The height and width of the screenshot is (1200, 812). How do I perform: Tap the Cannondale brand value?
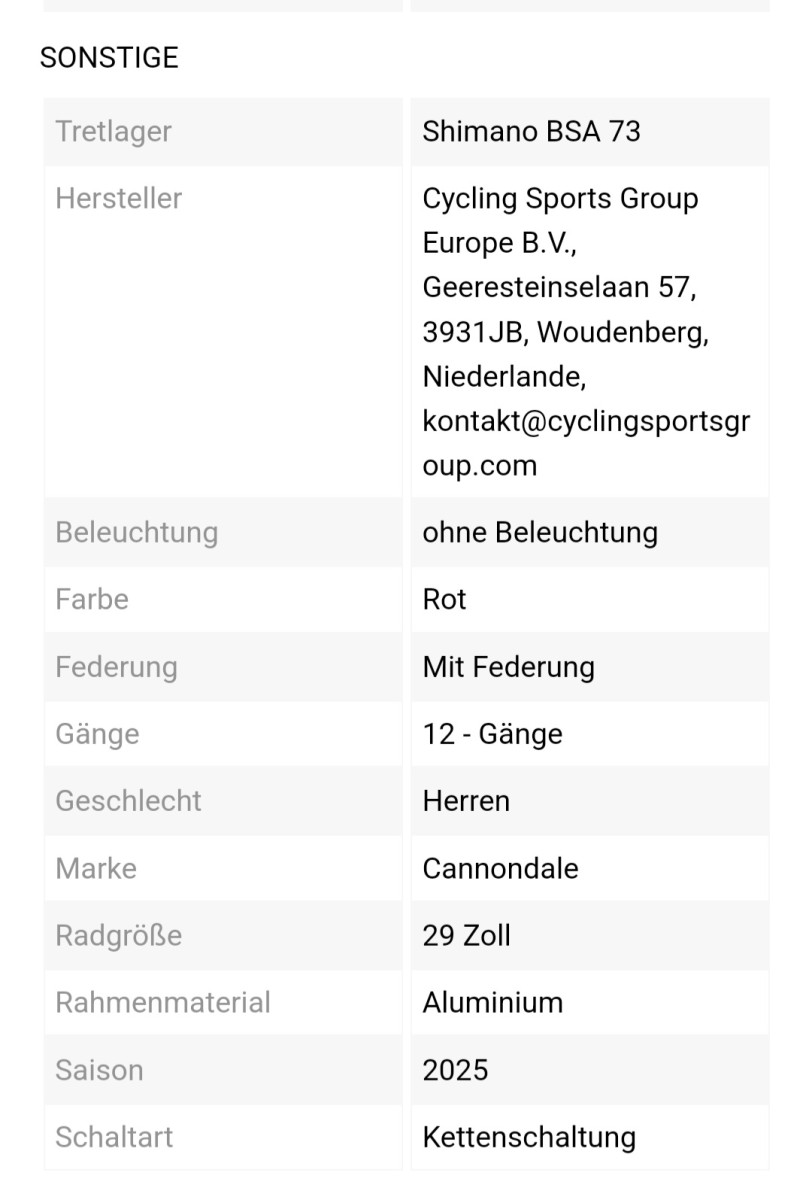pyautogui.click(x=500, y=868)
